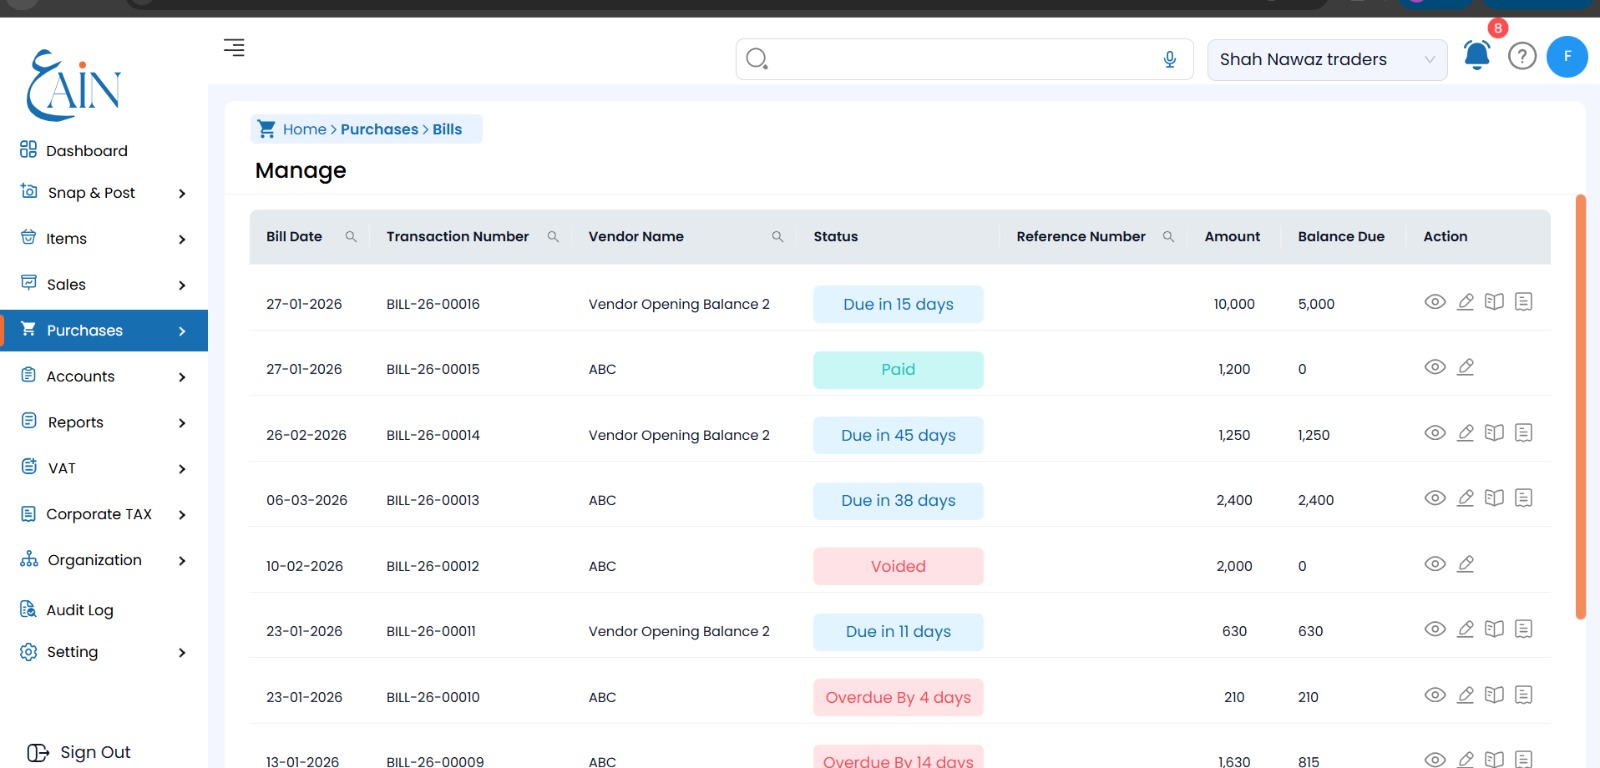Click Home in the breadcrumb

point(304,130)
